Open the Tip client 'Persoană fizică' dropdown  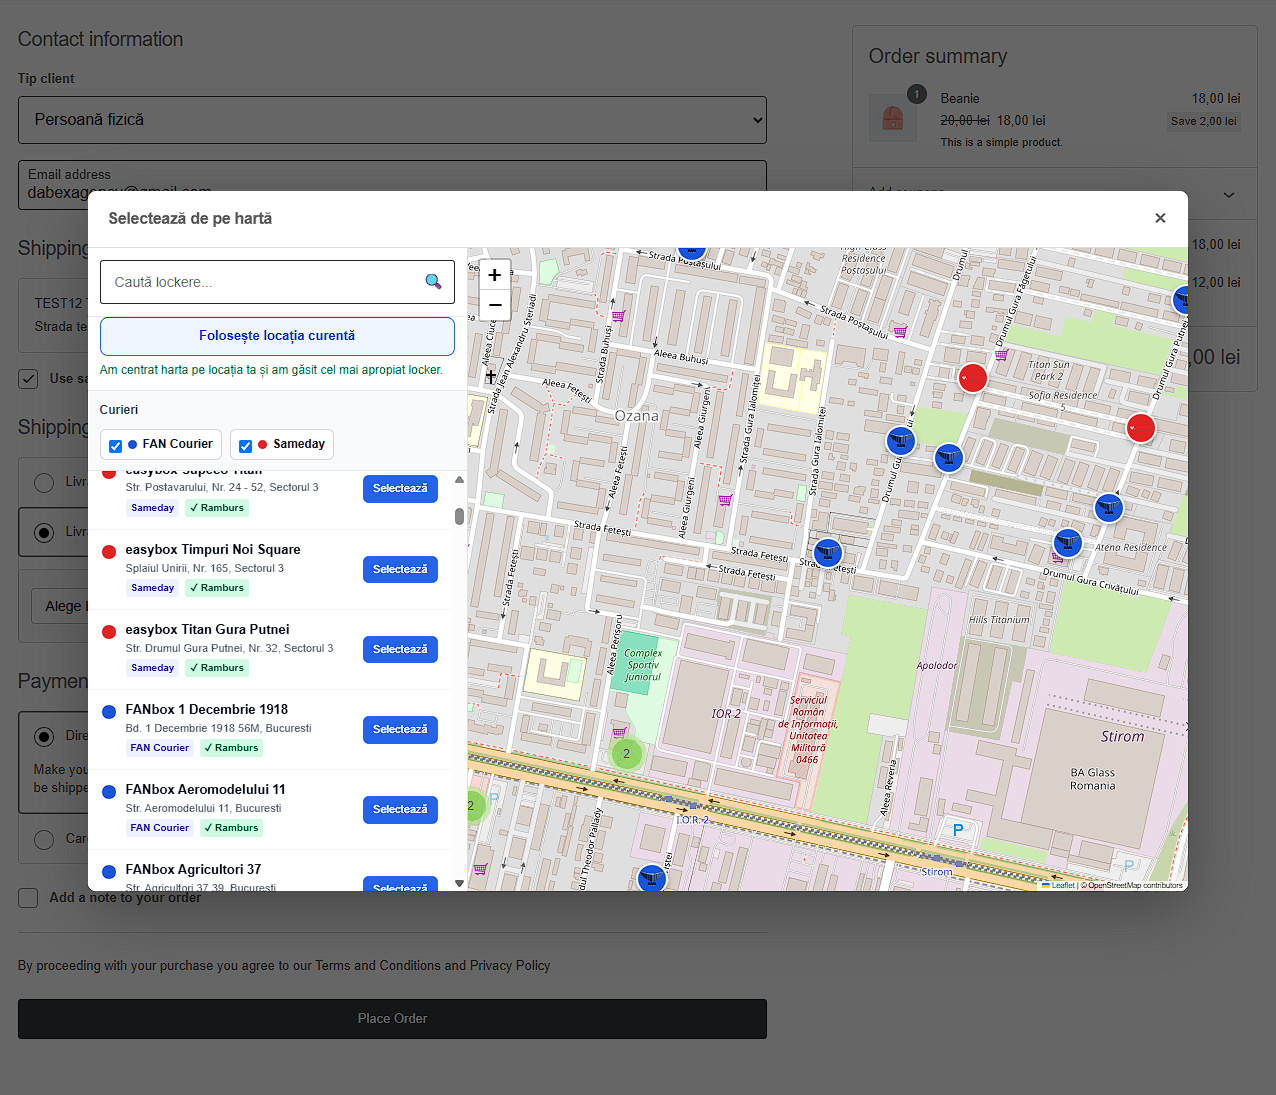coord(392,120)
